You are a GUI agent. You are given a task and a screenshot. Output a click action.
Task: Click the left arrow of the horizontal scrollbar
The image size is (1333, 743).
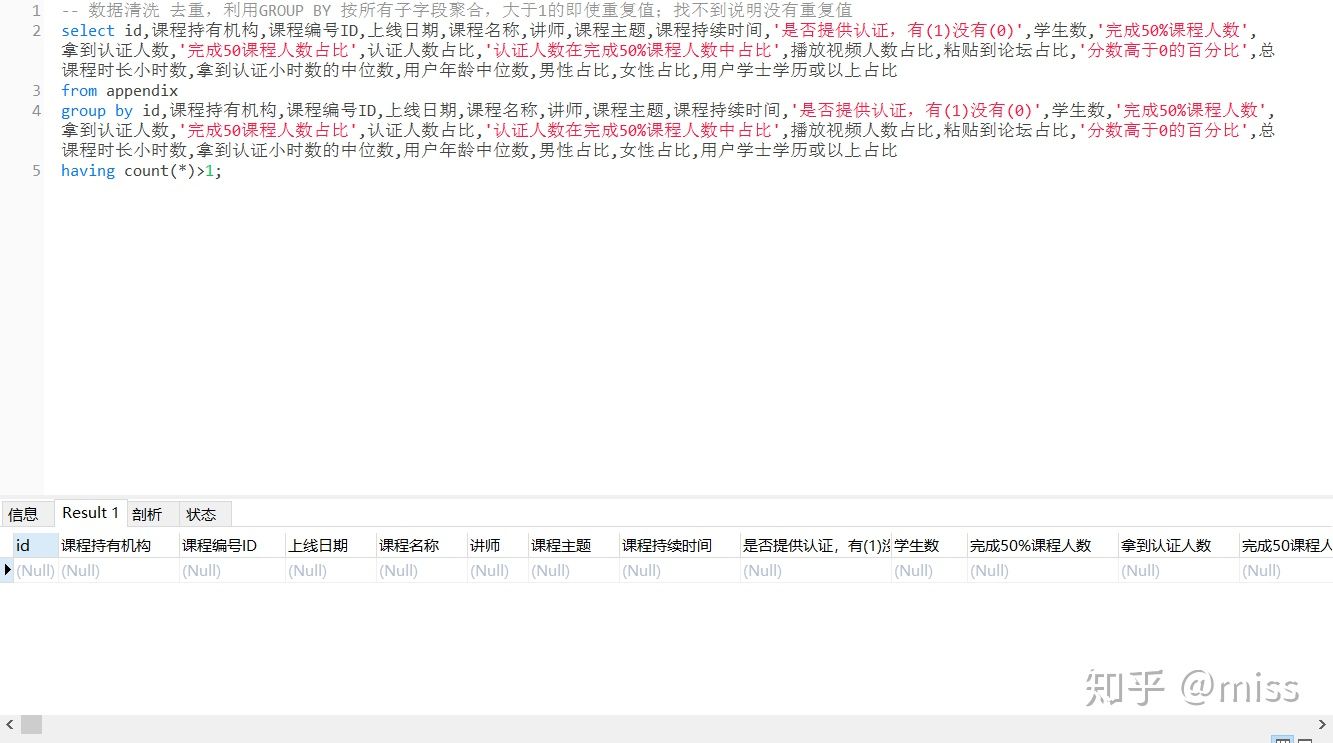point(8,723)
